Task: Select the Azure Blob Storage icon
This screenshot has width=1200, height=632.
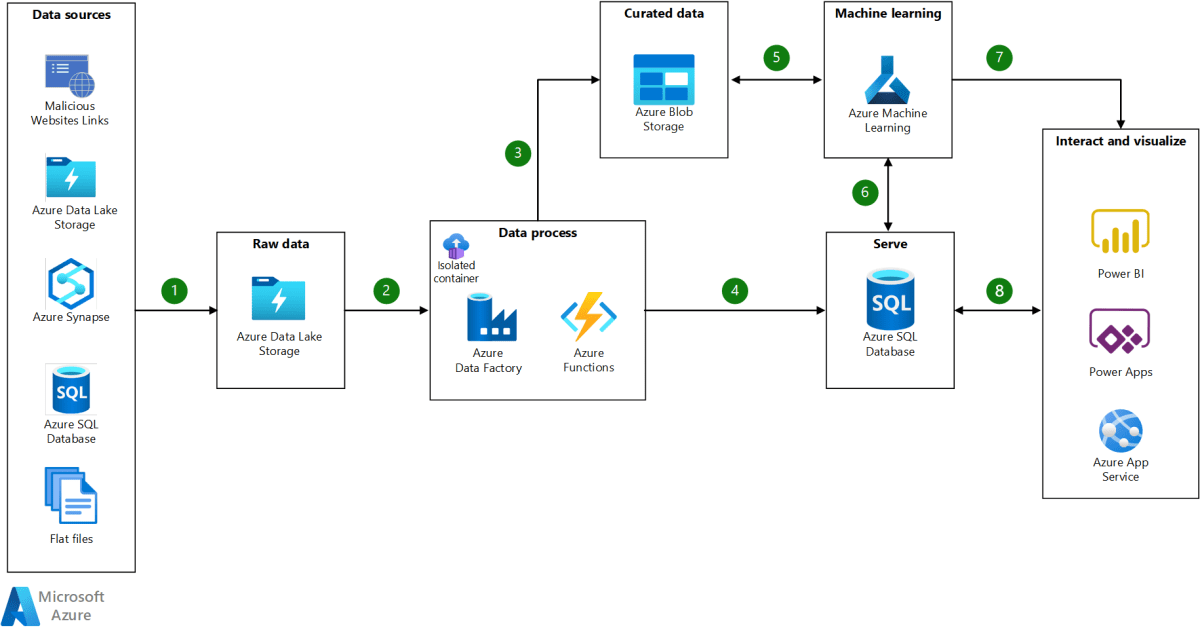Action: pyautogui.click(x=663, y=79)
